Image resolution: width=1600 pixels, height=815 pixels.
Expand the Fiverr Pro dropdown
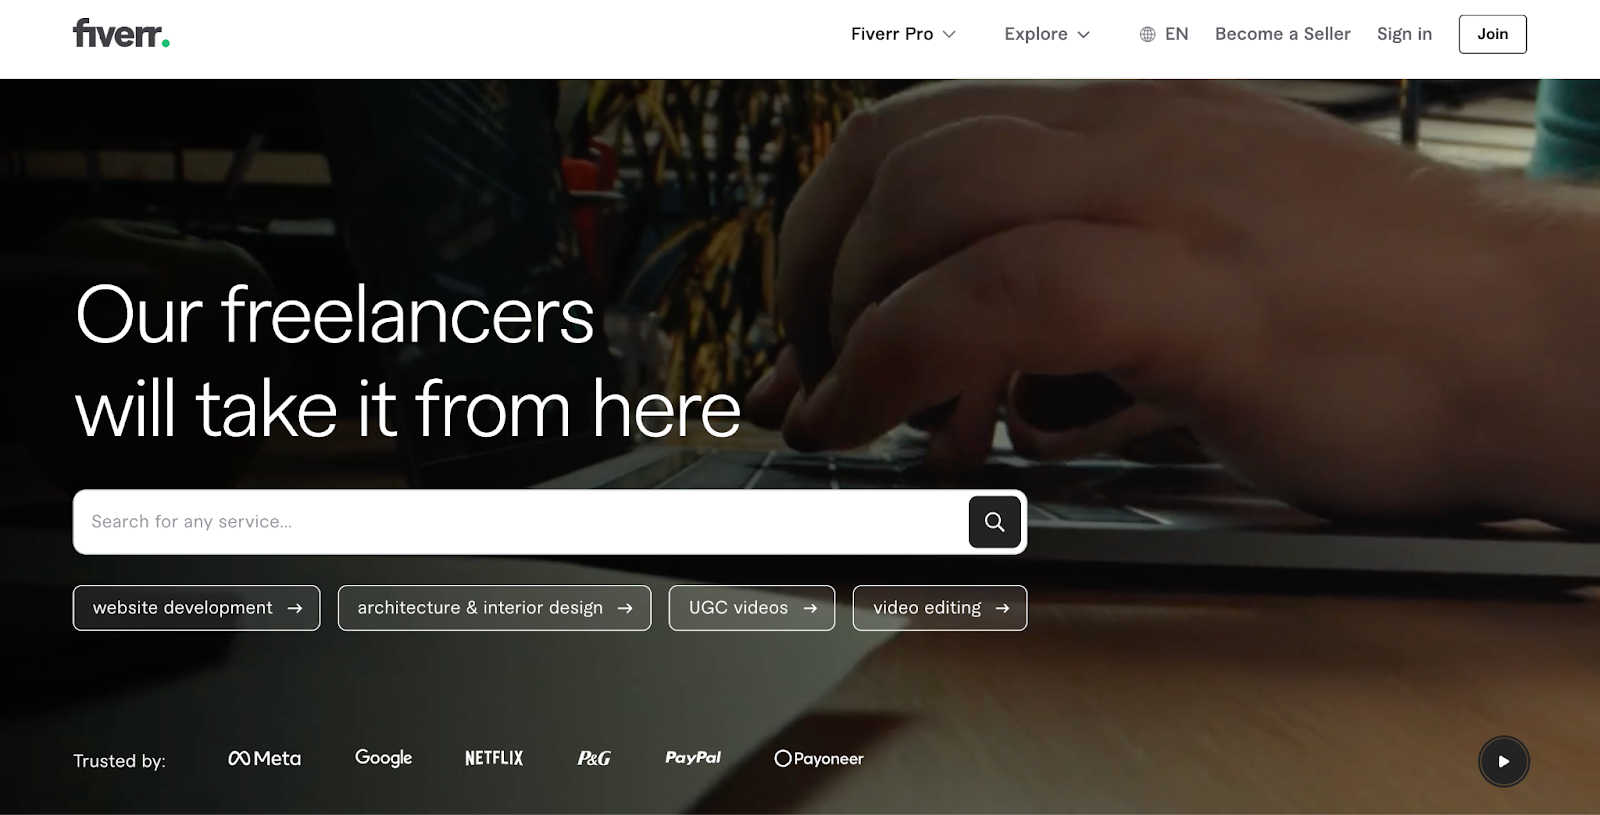click(903, 34)
